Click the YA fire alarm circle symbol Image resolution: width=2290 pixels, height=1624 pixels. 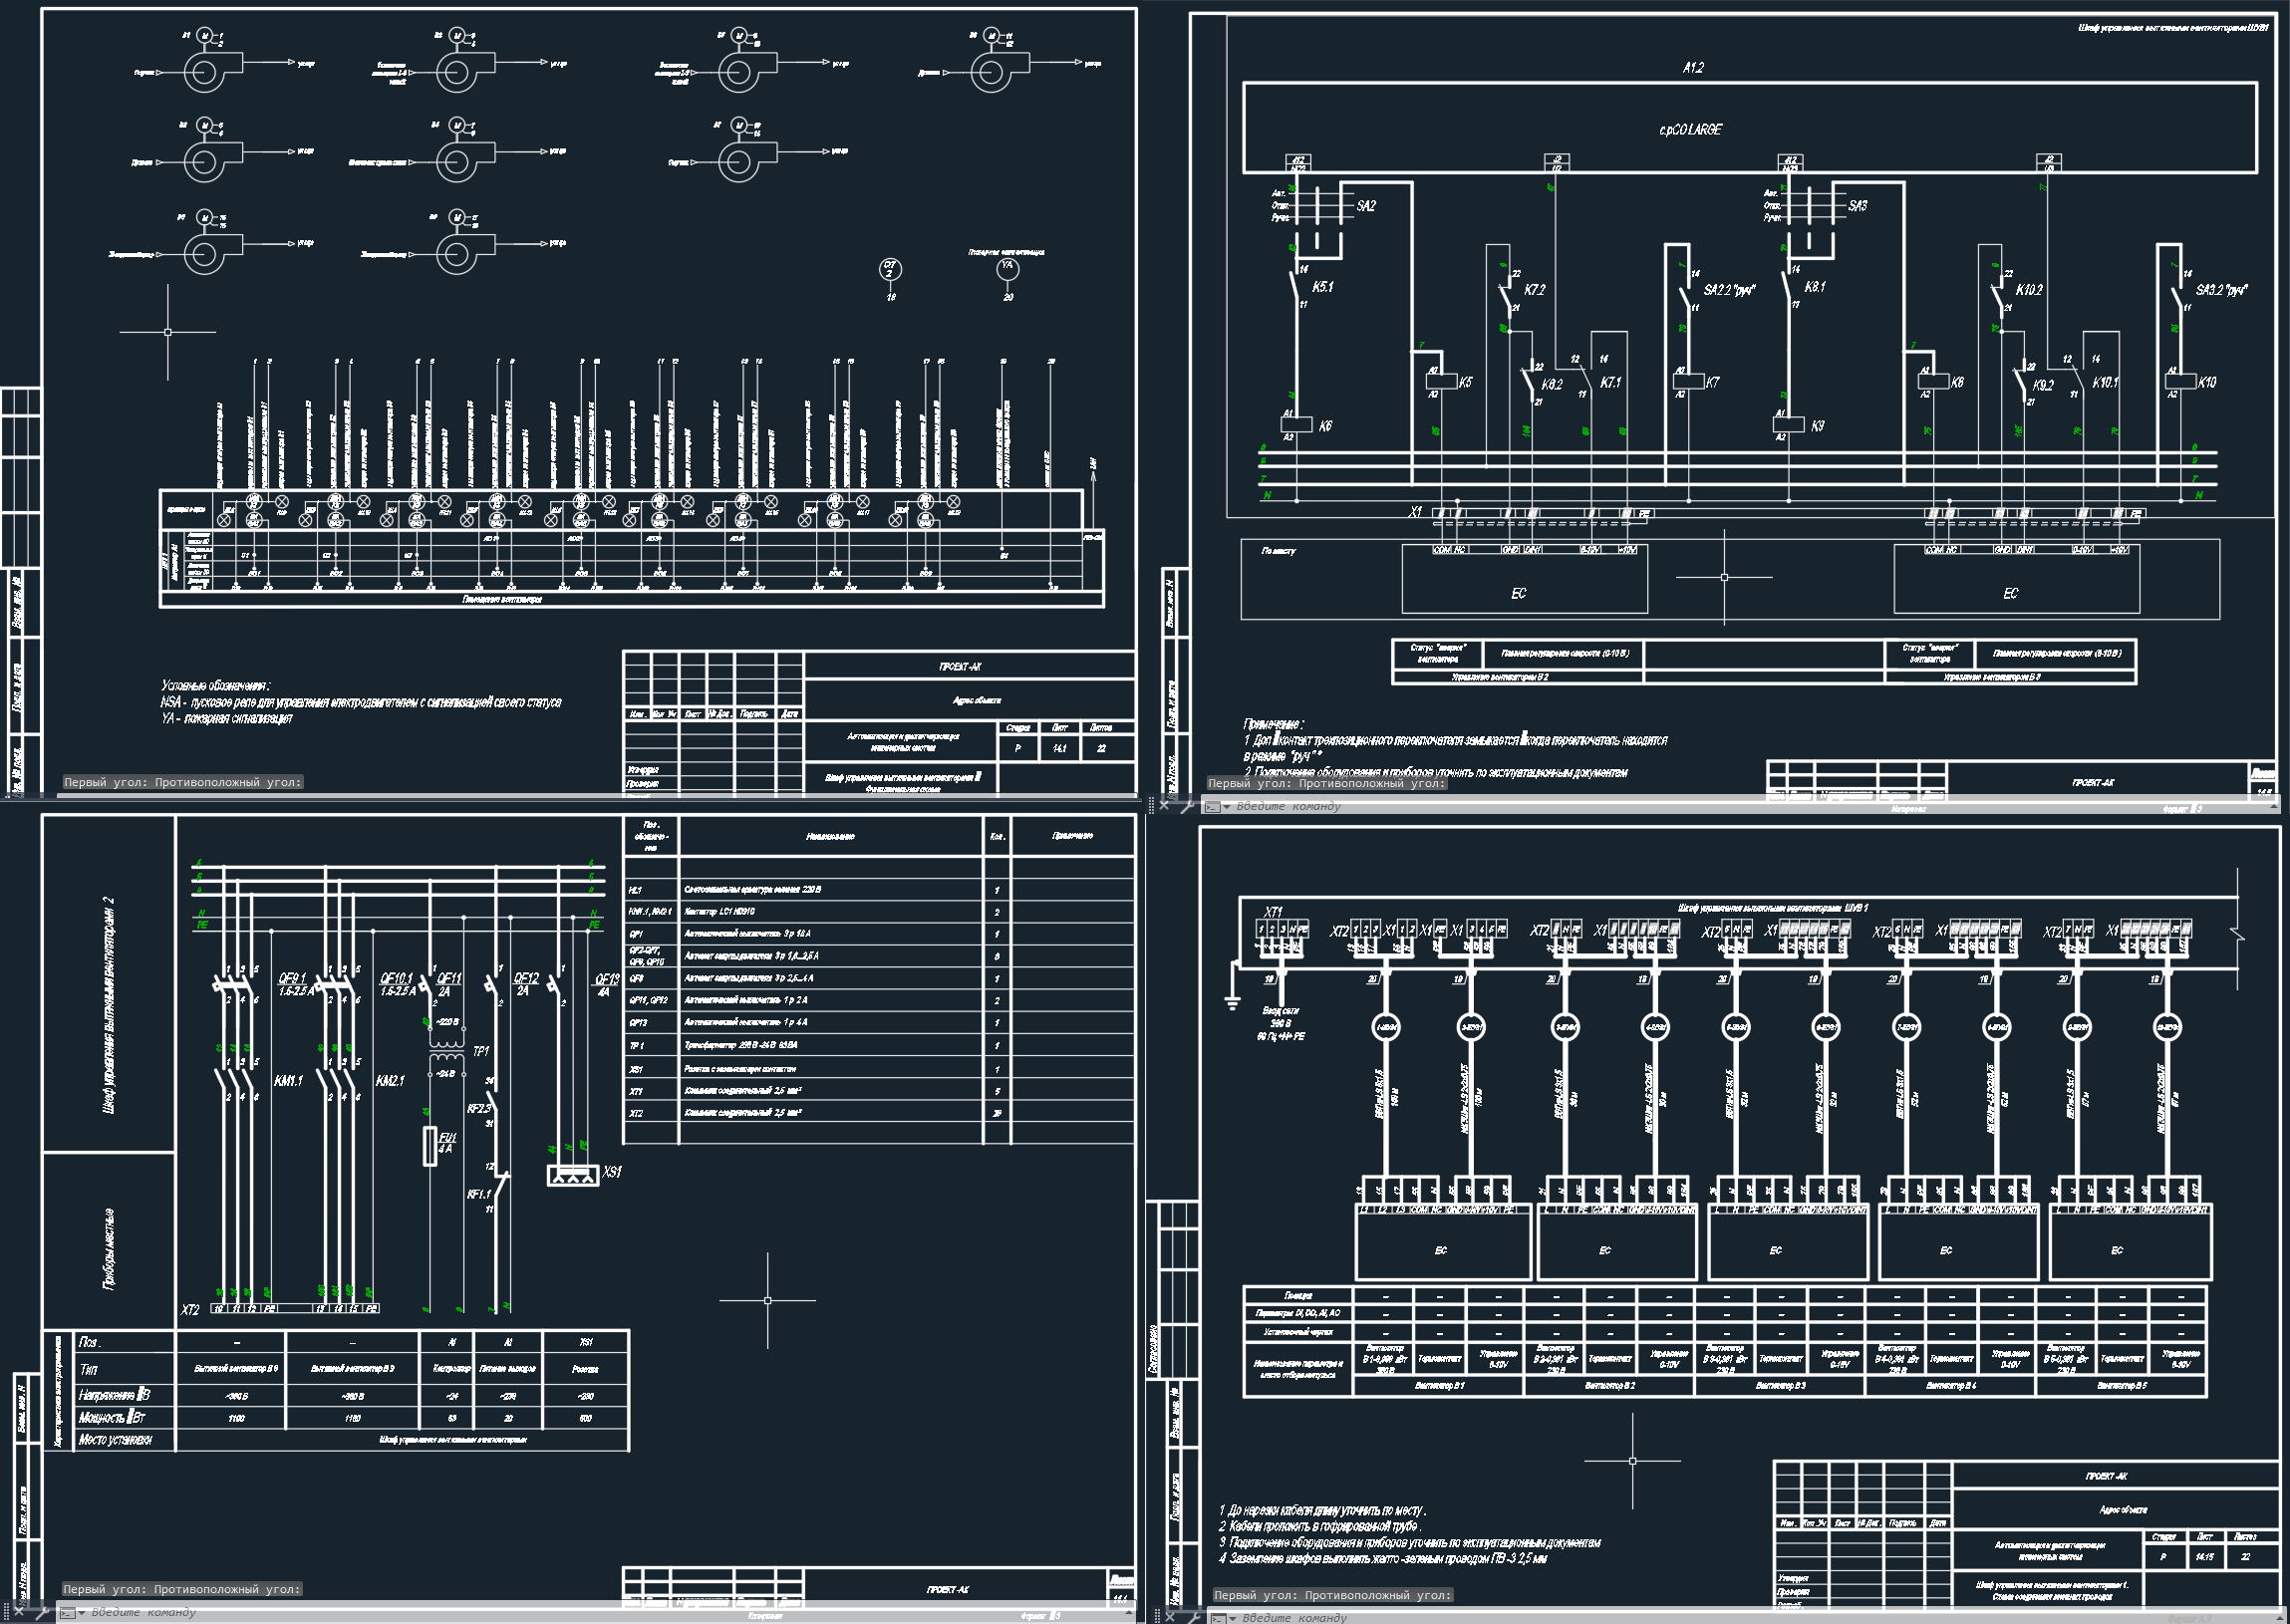point(1008,268)
